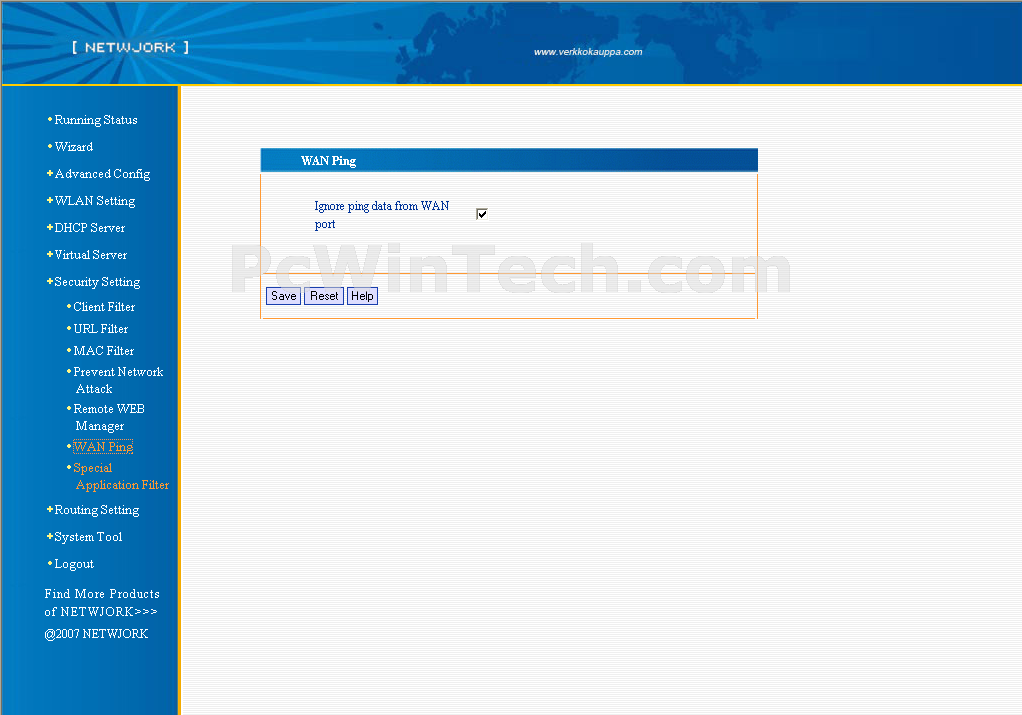Open the Client Filter page
This screenshot has width=1022, height=715.
104,307
